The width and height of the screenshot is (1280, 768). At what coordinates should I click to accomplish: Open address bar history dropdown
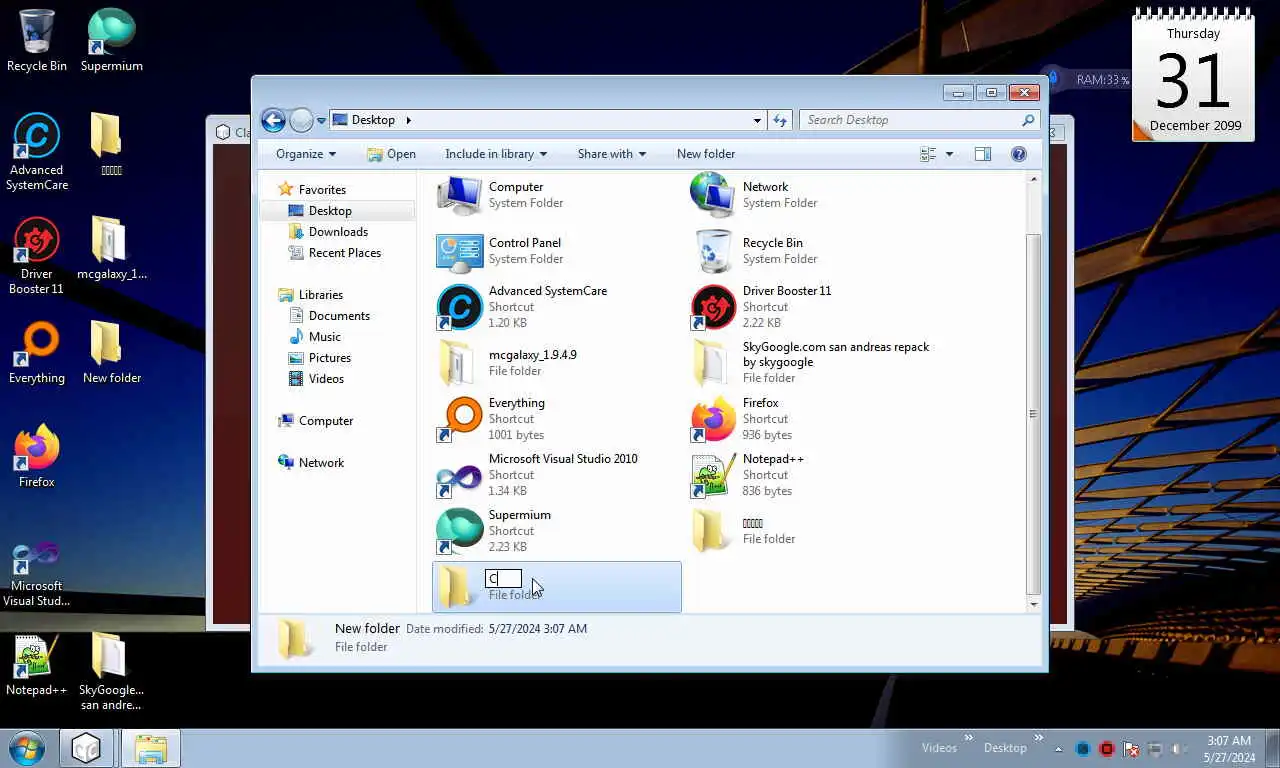pyautogui.click(x=757, y=120)
